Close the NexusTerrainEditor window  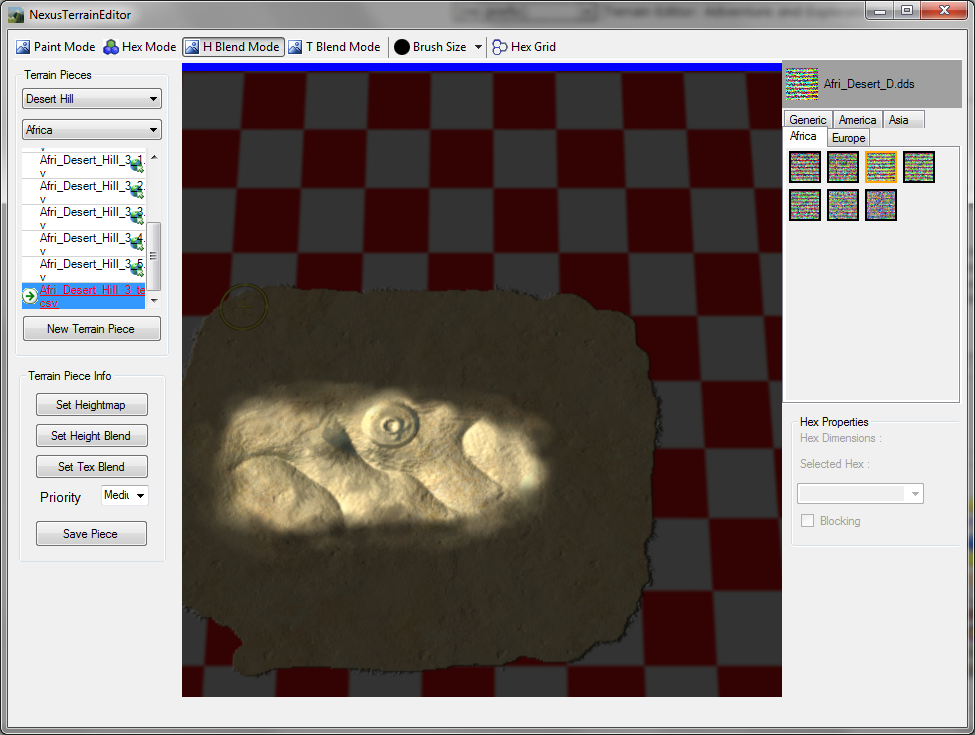pyautogui.click(x=944, y=11)
